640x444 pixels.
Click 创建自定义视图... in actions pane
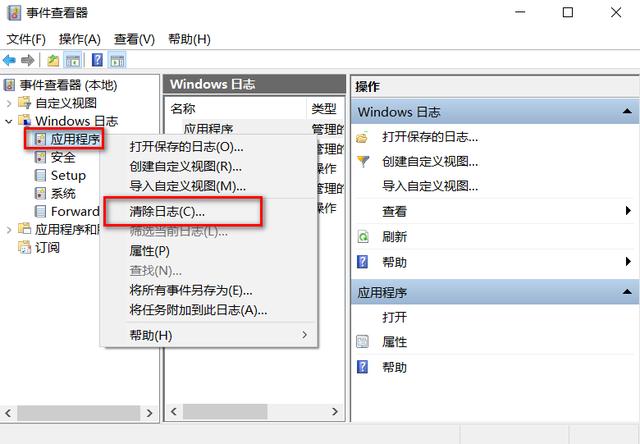coord(430,162)
